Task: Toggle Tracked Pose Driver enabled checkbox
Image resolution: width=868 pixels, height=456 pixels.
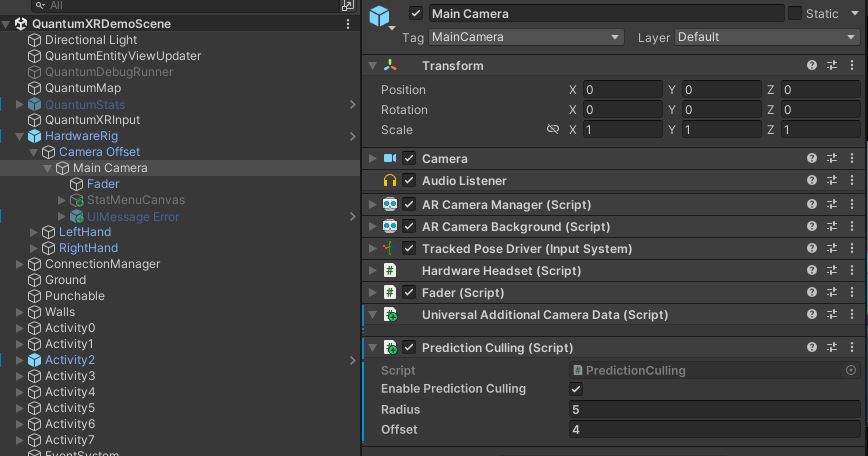Action: [409, 248]
